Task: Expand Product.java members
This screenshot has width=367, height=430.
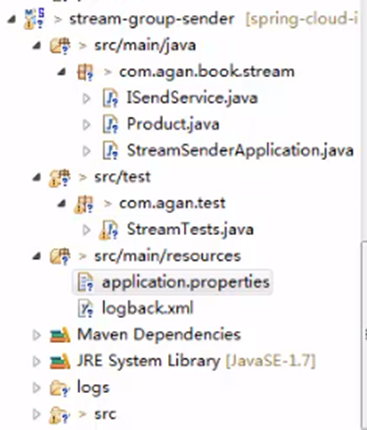Action: [86, 125]
